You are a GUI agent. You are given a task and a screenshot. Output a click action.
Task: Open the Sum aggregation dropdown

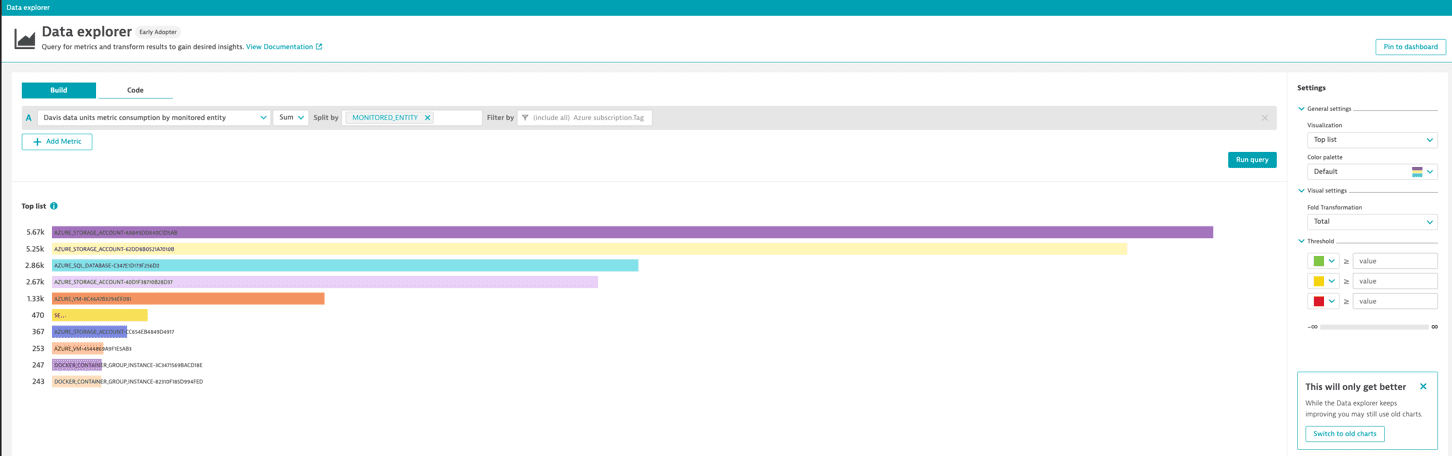click(x=291, y=118)
